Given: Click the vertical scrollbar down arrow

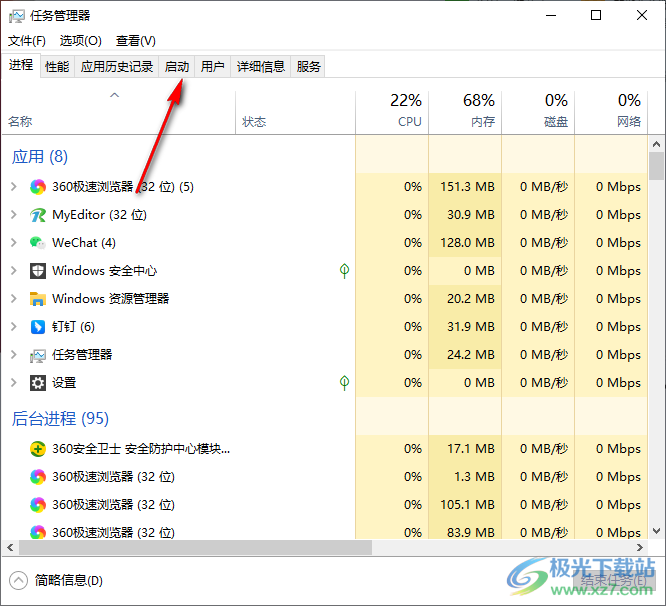Looking at the screenshot, I should tap(656, 531).
